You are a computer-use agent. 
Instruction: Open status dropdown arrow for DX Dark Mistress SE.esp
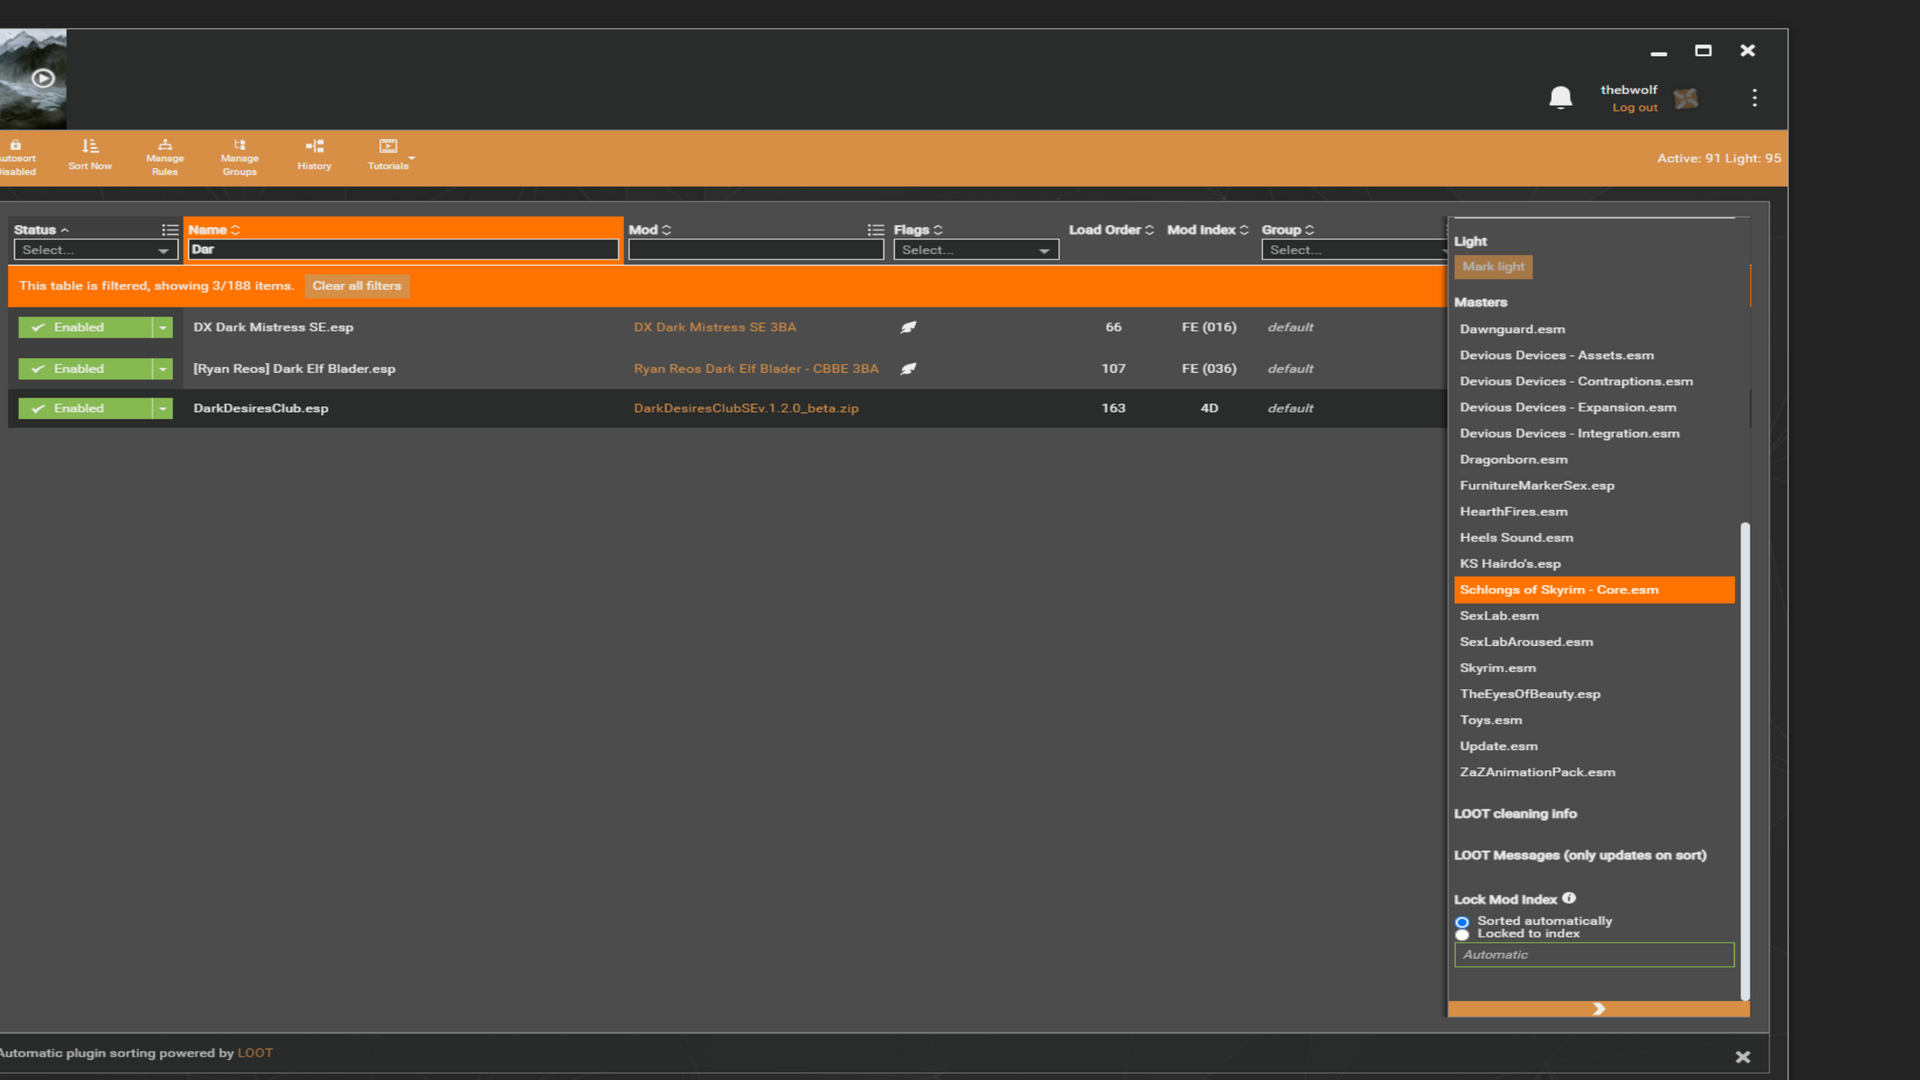coord(163,327)
